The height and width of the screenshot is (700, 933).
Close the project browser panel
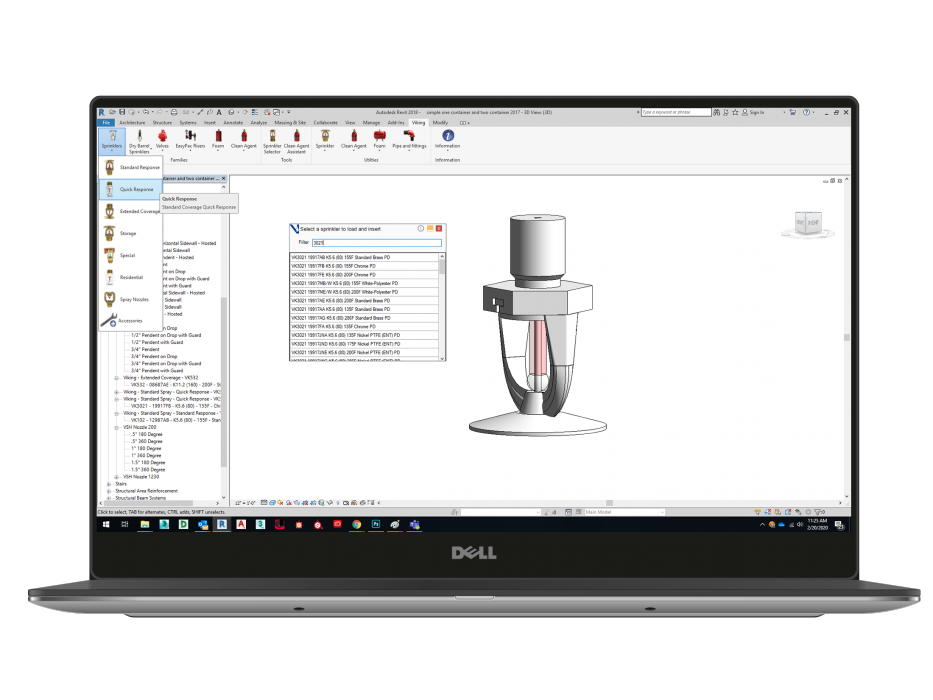click(224, 179)
